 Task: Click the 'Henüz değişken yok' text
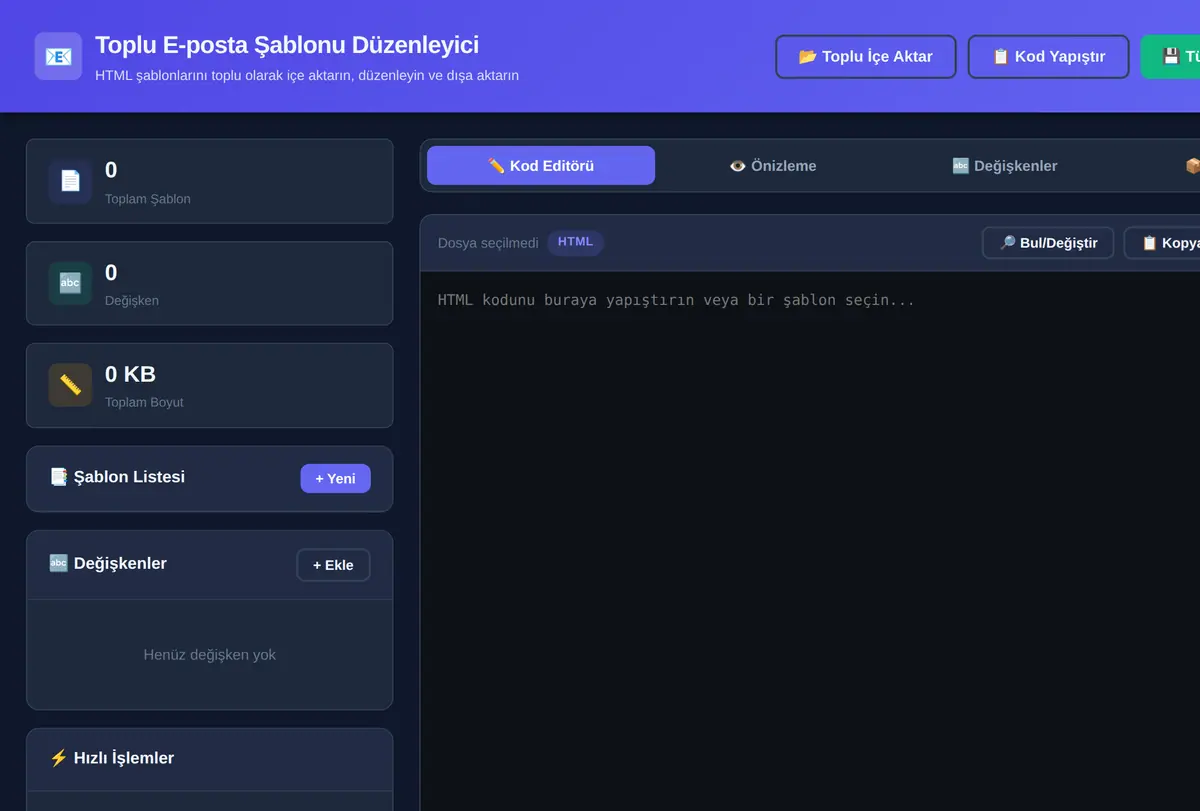[x=210, y=655]
